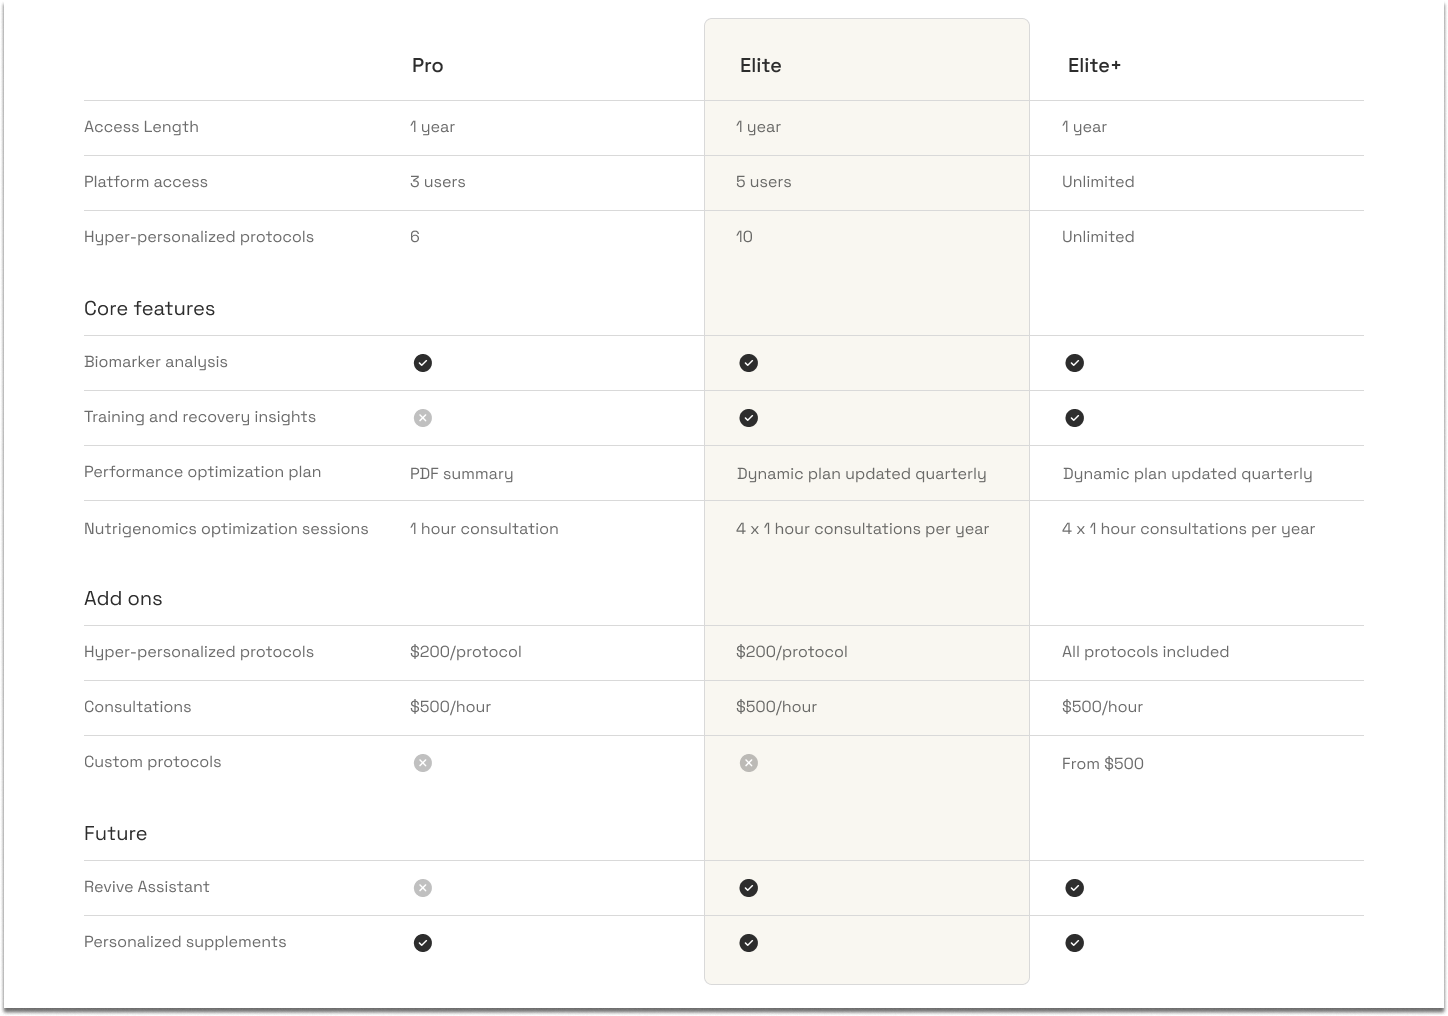Select the Pro plan column header
Viewport: 1448px width, 1016px height.
(427, 65)
